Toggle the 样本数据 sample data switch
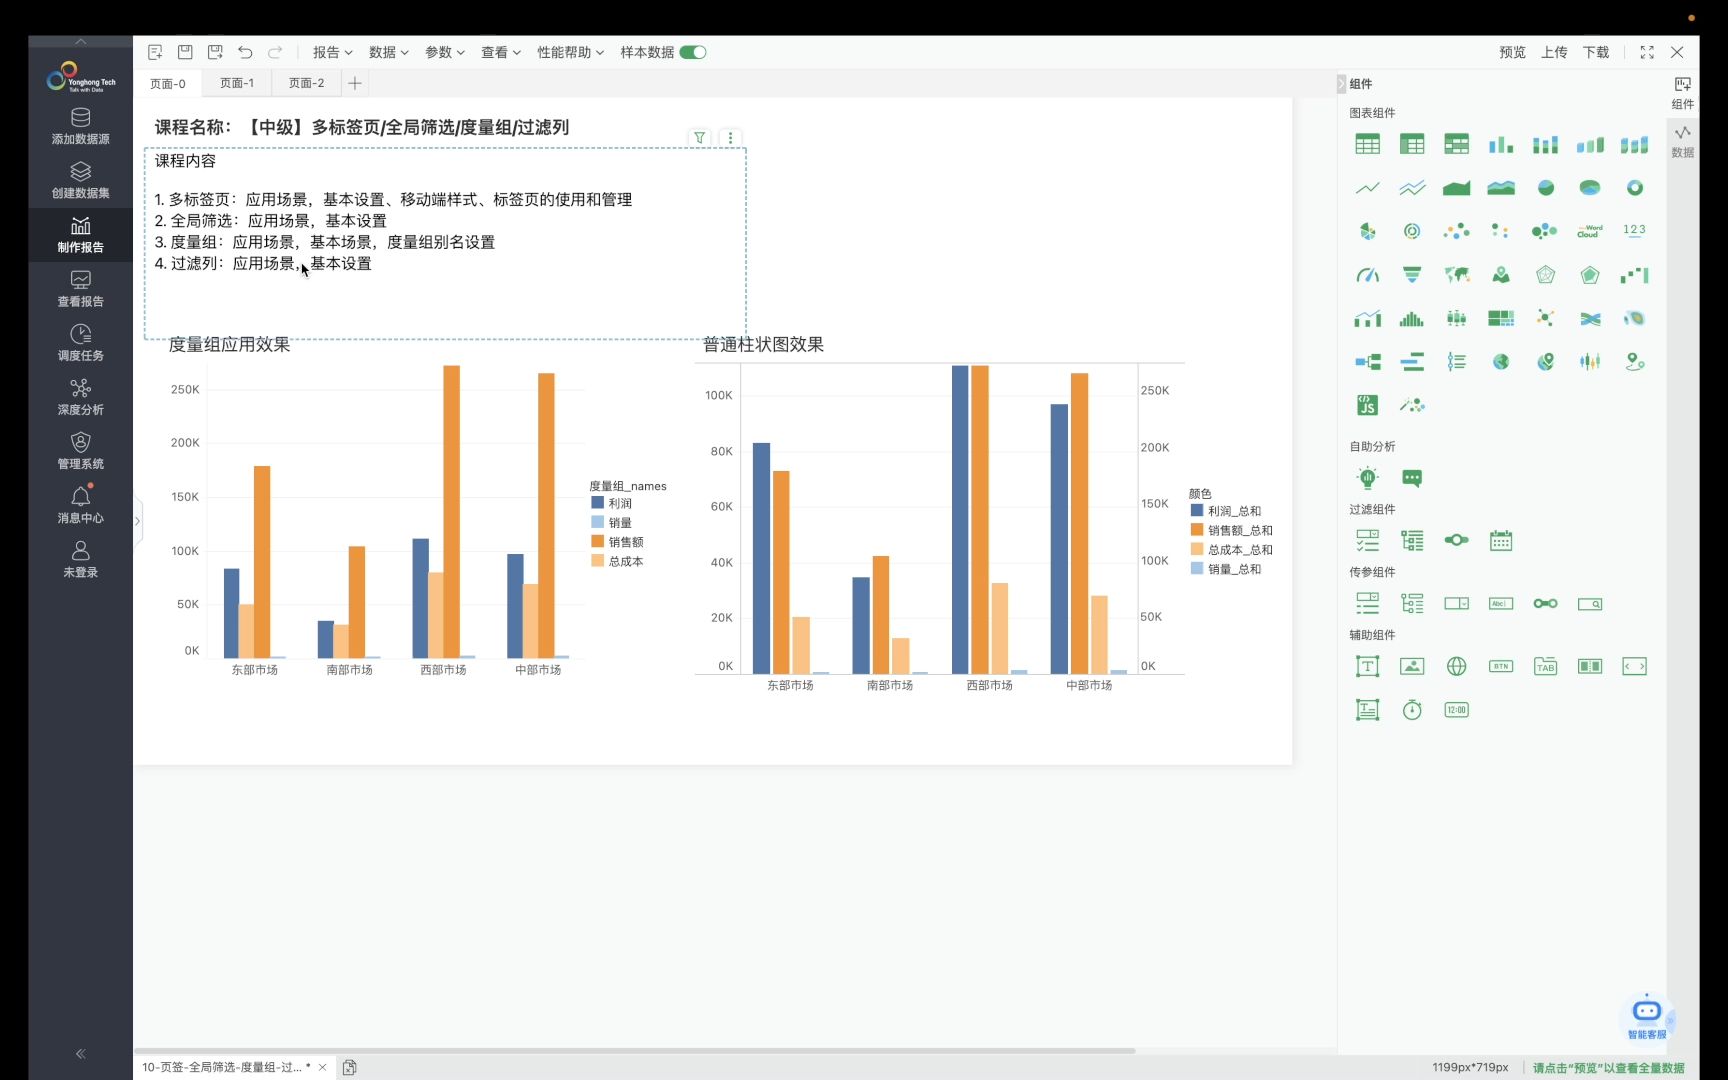Viewport: 1728px width, 1080px height. pos(693,52)
